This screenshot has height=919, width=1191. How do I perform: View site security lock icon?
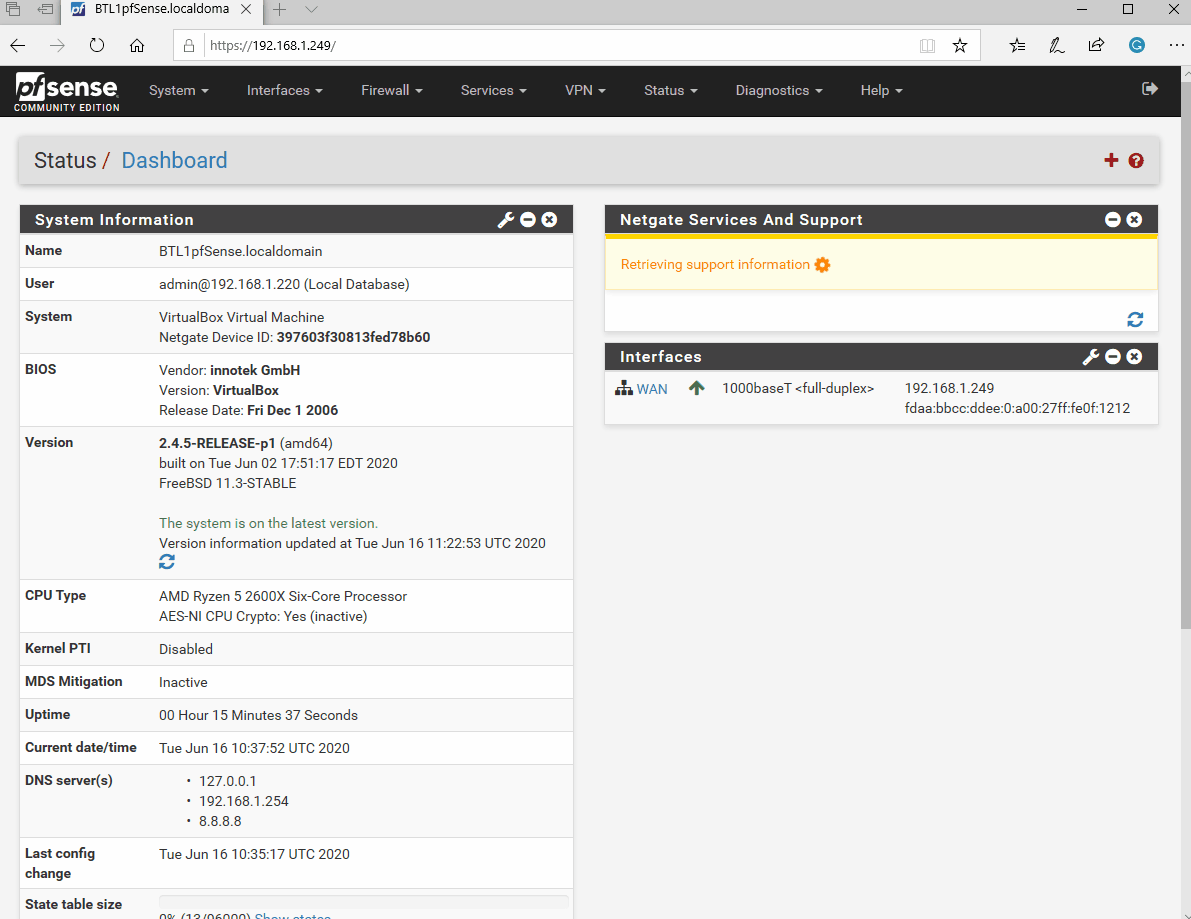tap(189, 46)
